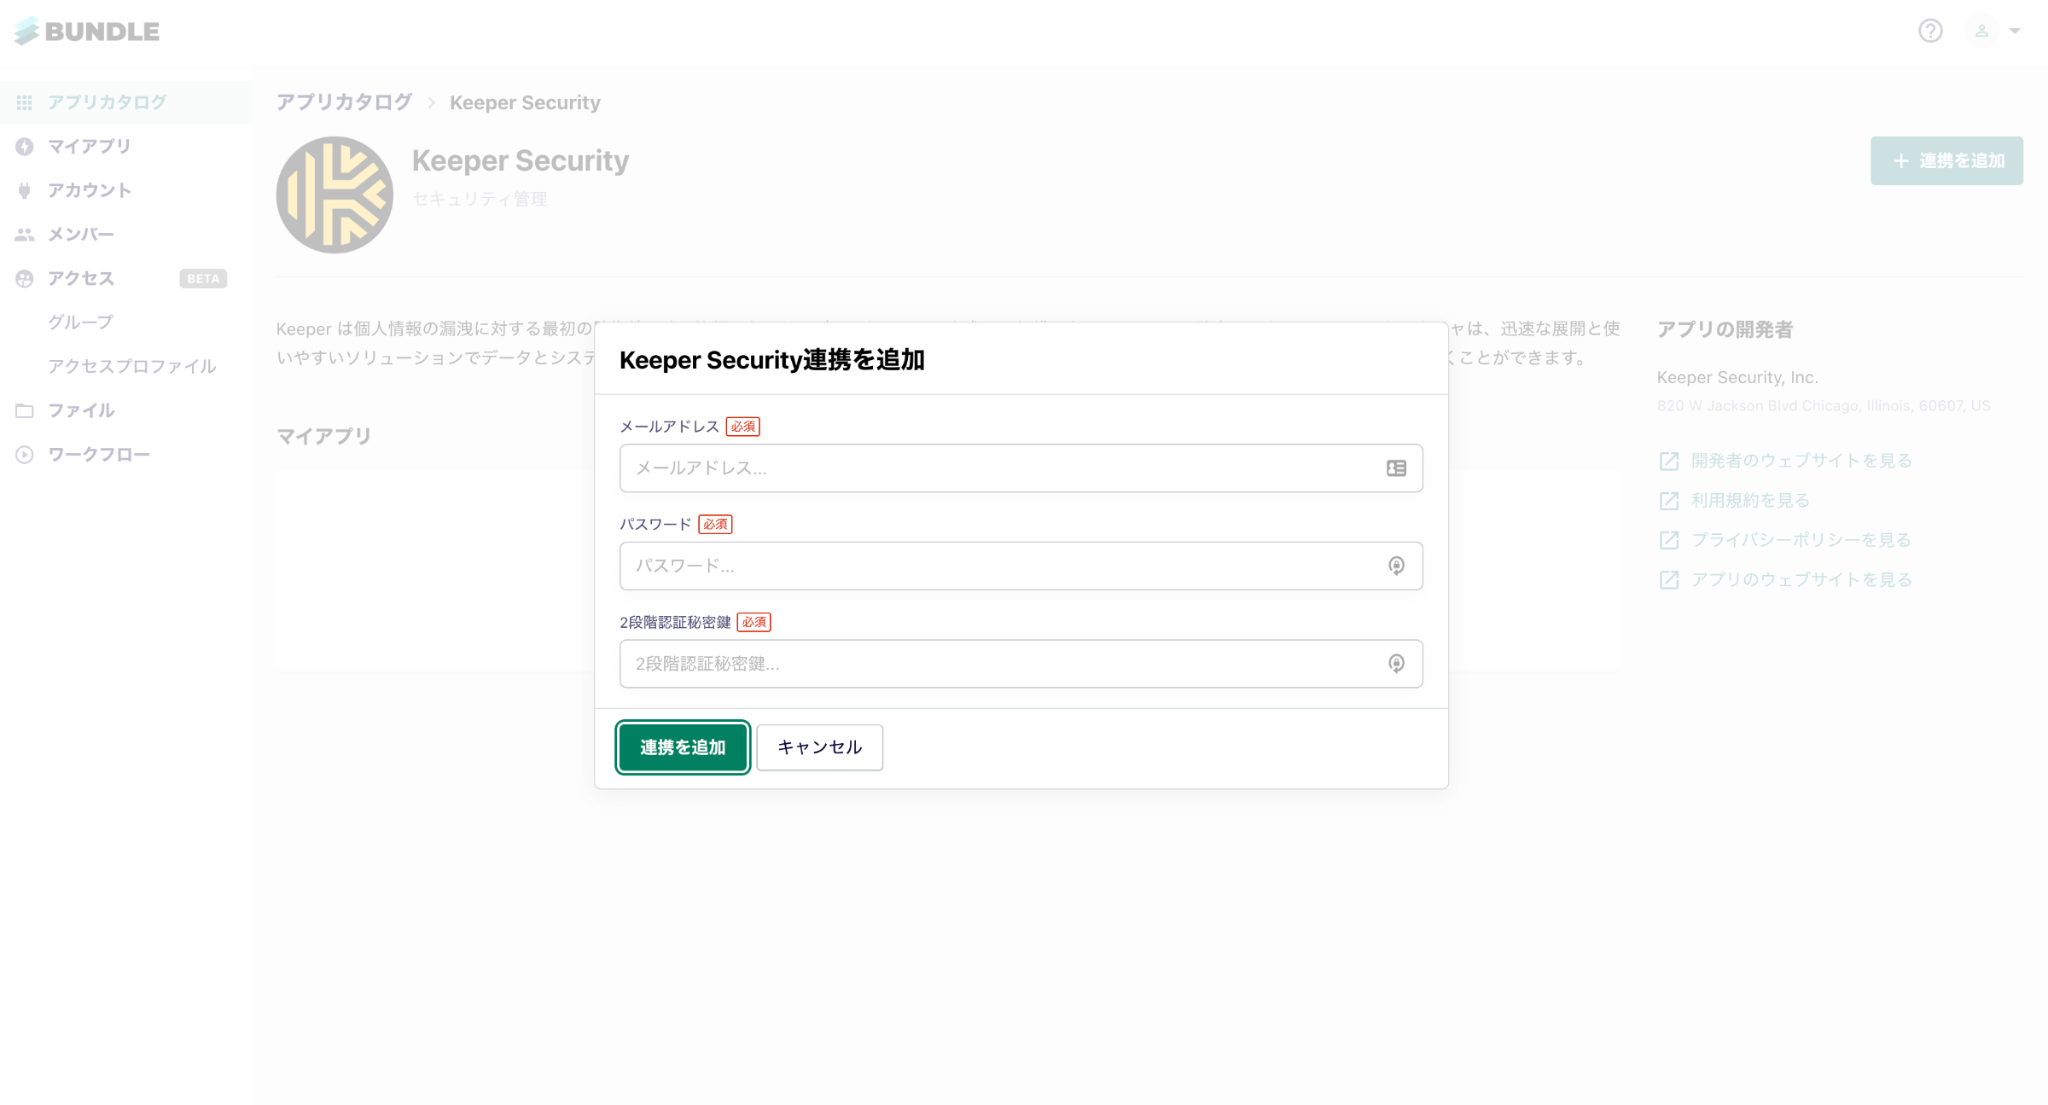Open プライバシーポリシーを見る link
This screenshot has width=2048, height=1105.
point(1800,540)
